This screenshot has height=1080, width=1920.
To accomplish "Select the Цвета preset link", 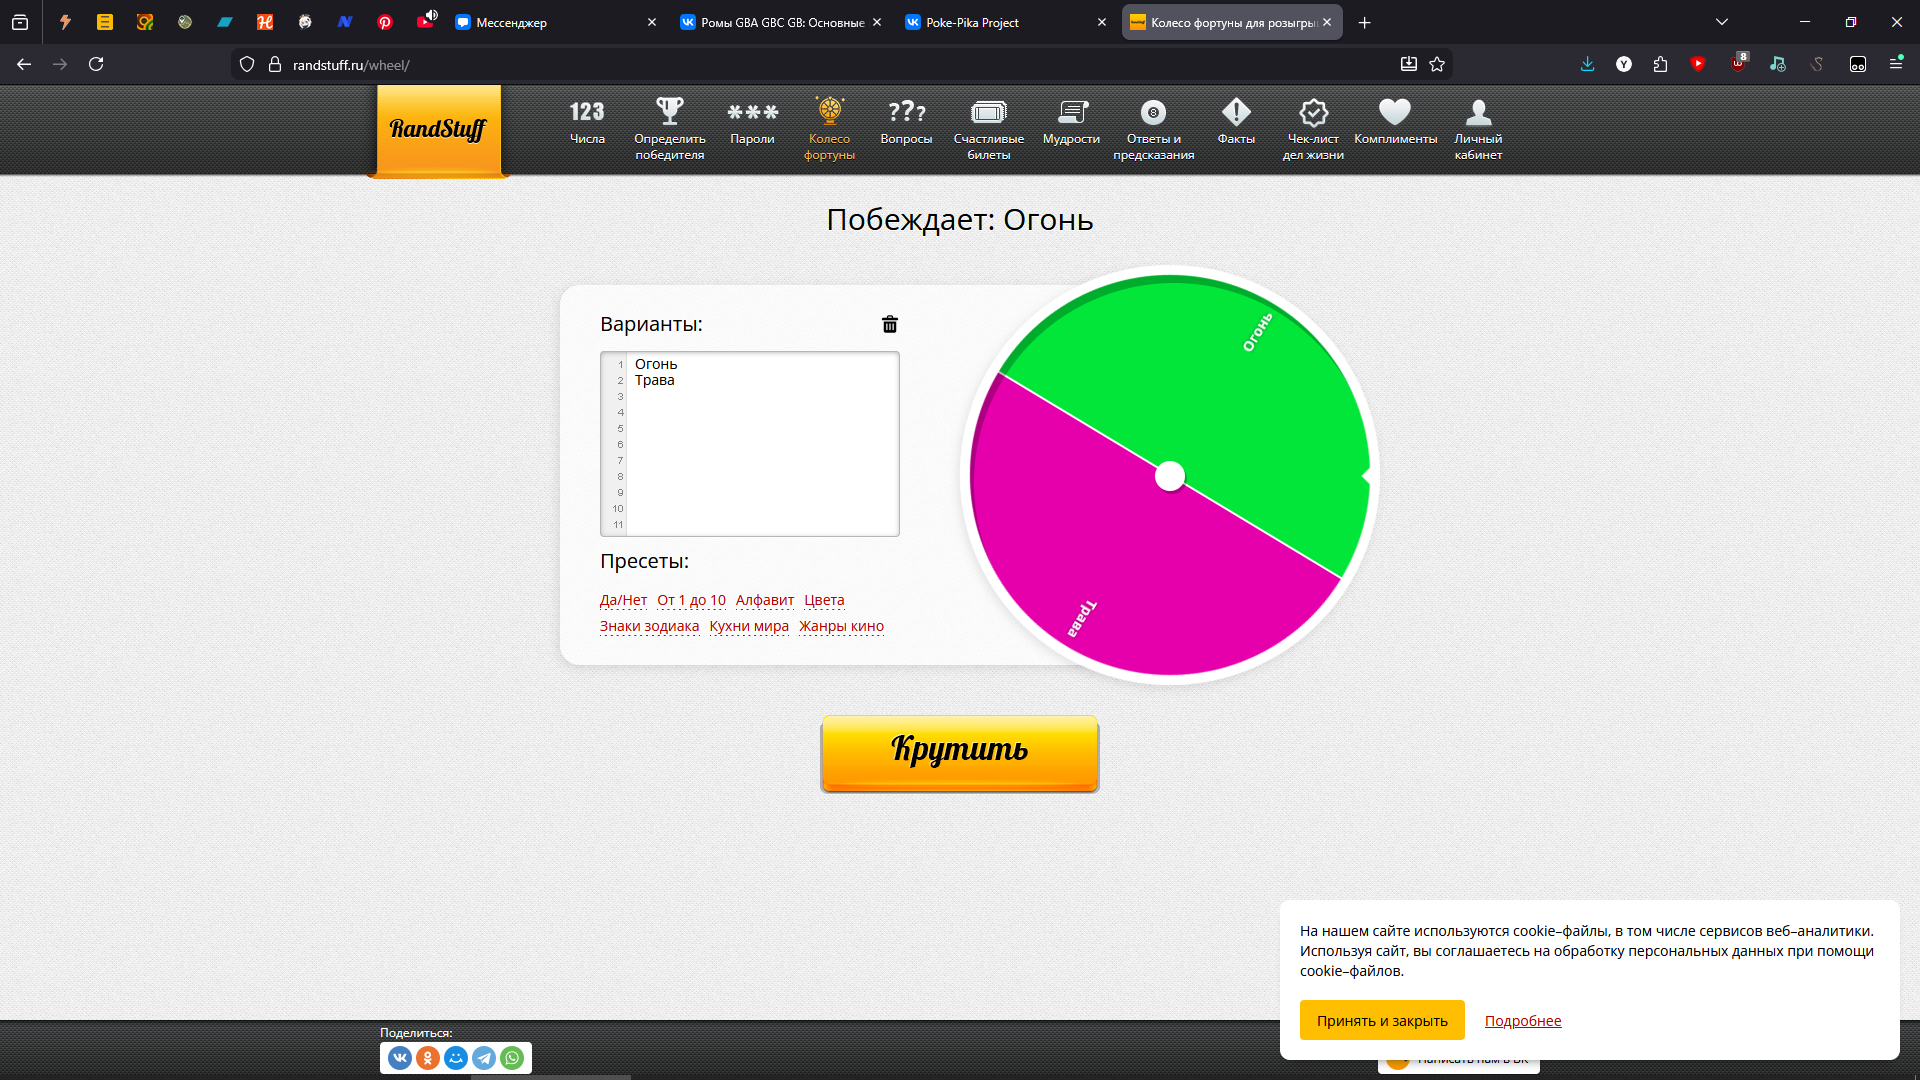I will (x=824, y=600).
